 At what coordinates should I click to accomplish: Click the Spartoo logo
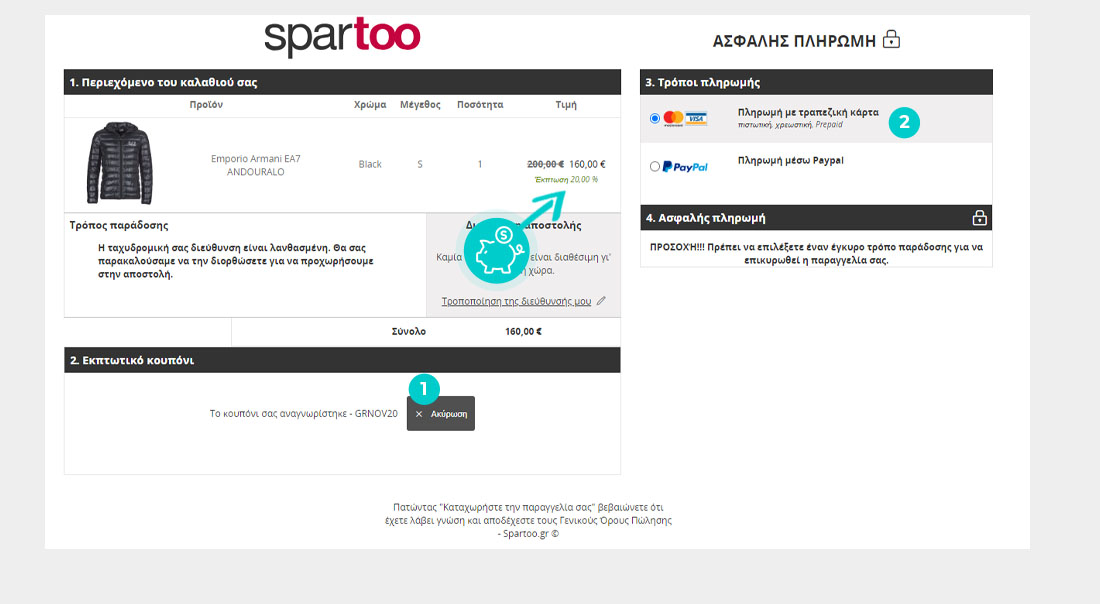[x=342, y=36]
